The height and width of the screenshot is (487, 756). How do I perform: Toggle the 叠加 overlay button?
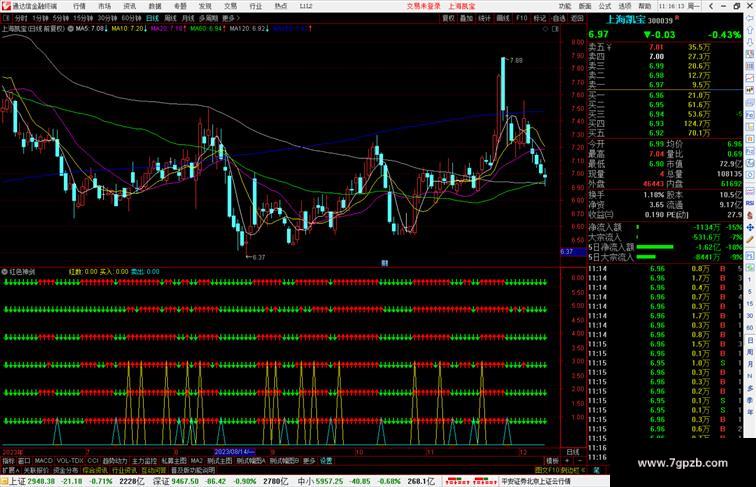point(466,18)
